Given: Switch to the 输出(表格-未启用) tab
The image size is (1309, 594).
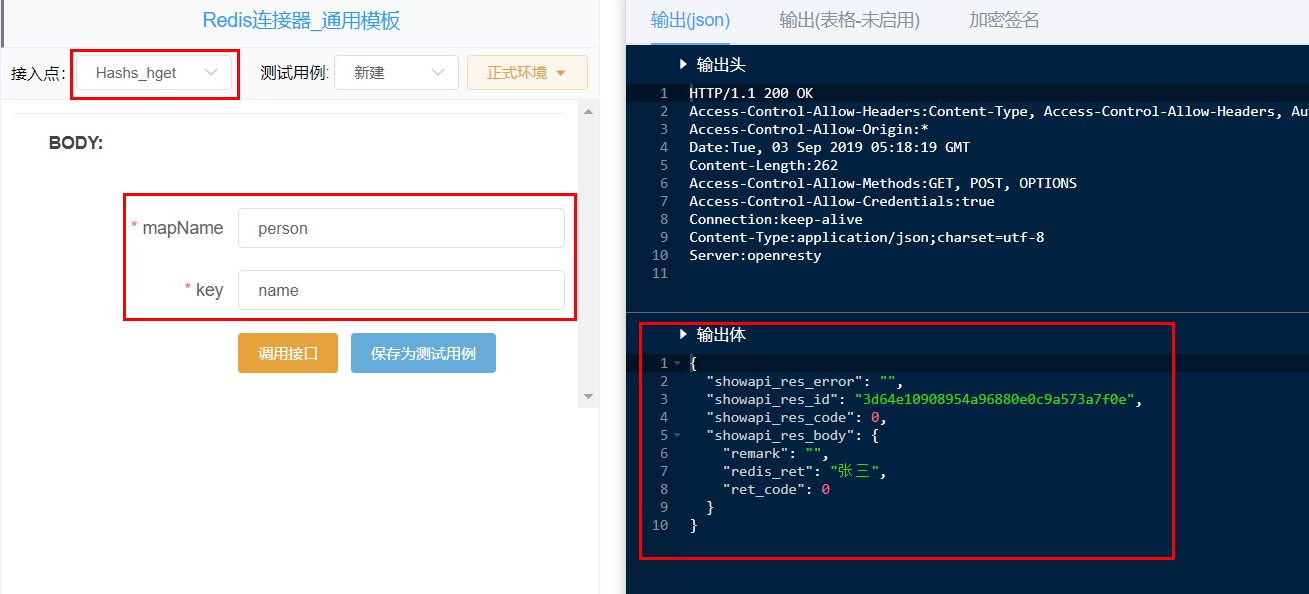Looking at the screenshot, I should [849, 20].
